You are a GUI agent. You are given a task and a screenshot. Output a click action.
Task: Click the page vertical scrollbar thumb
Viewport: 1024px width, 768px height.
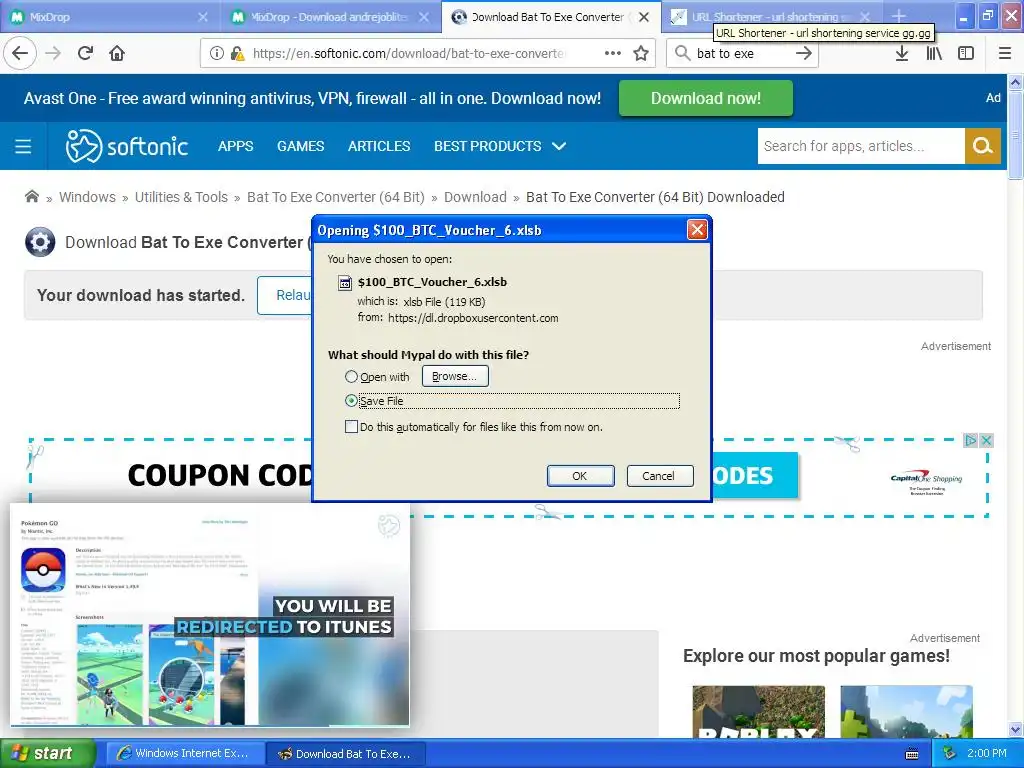(1016, 135)
